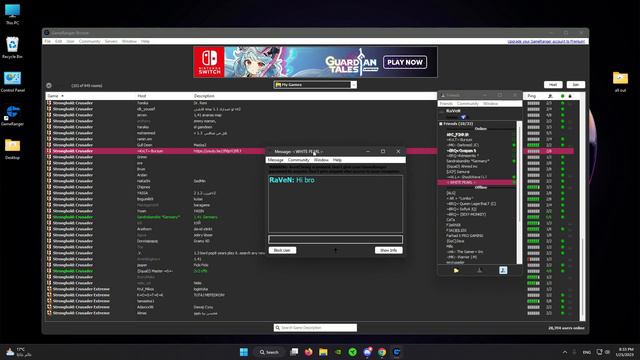Open Google Chrome from the taskbar
Image resolution: width=640 pixels, height=360 pixels.
[x=382, y=352]
